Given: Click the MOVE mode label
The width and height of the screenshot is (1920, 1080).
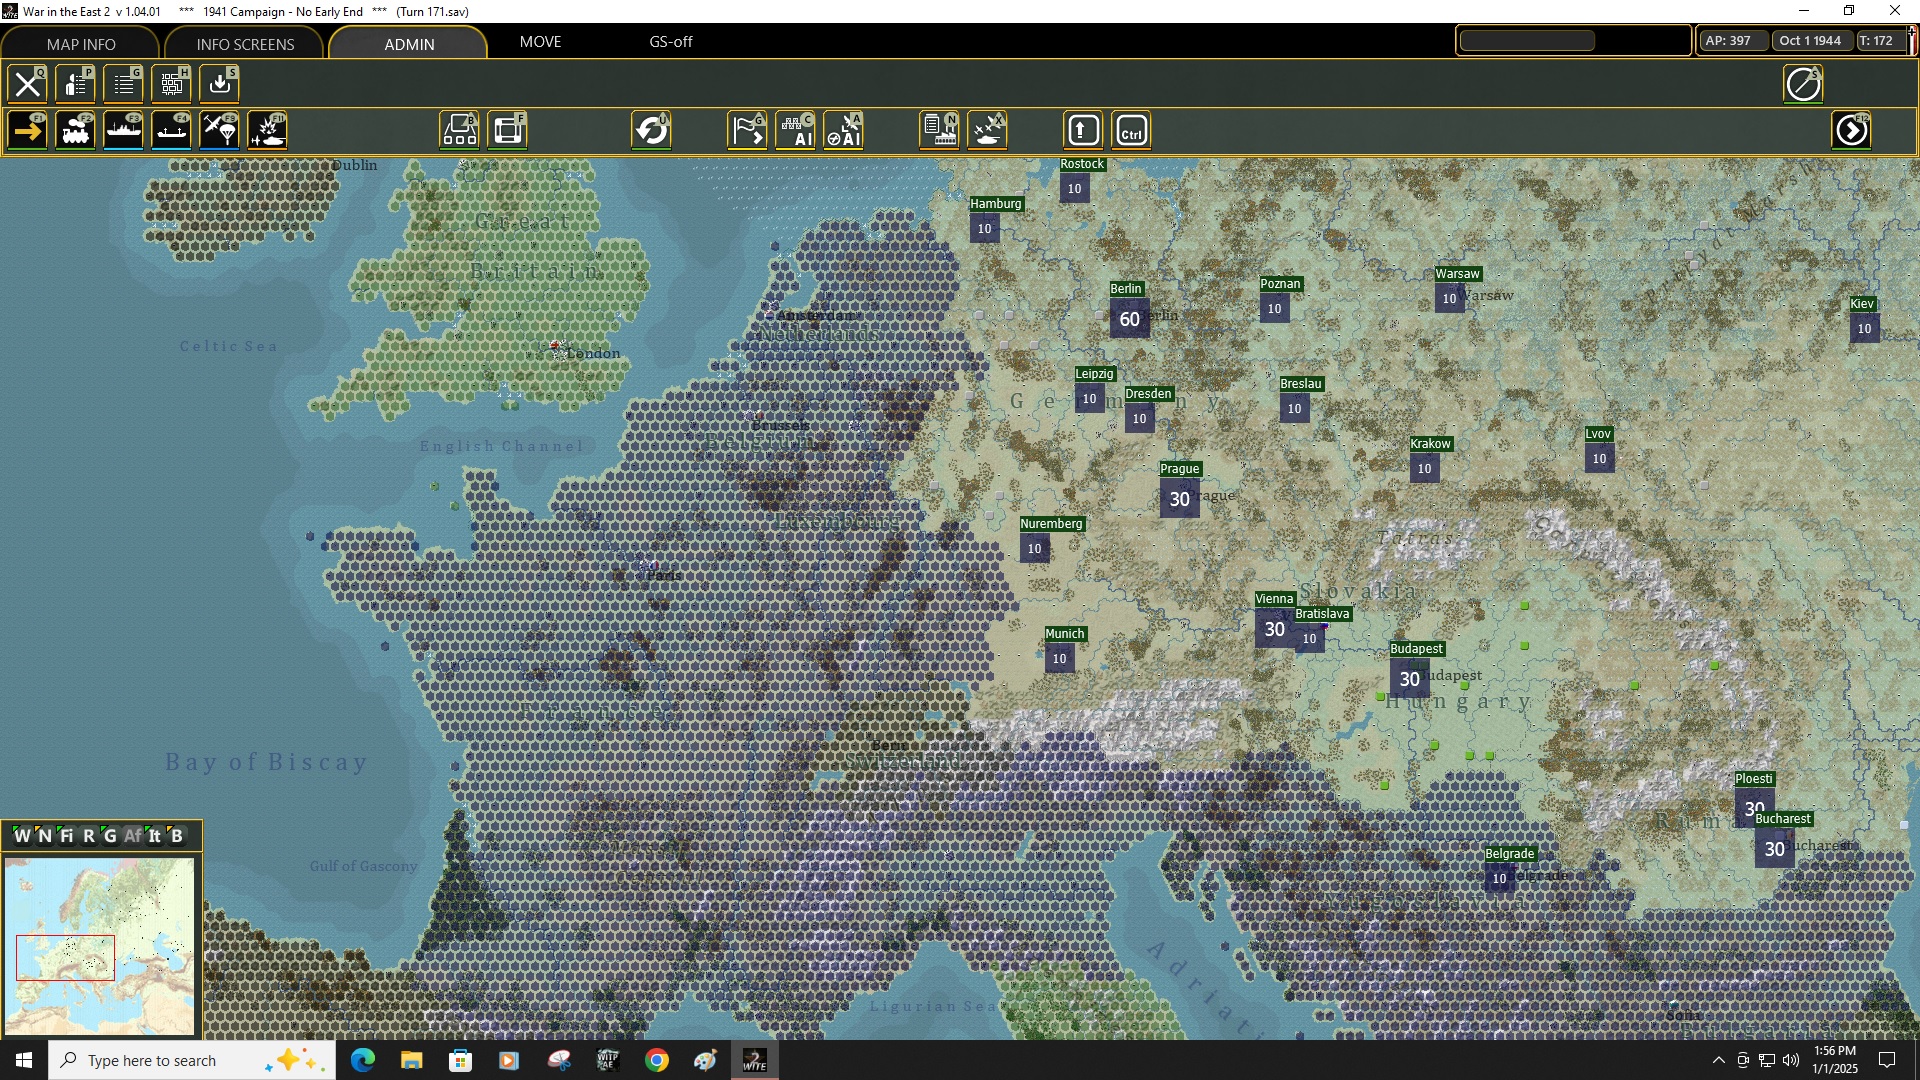Looking at the screenshot, I should (540, 42).
